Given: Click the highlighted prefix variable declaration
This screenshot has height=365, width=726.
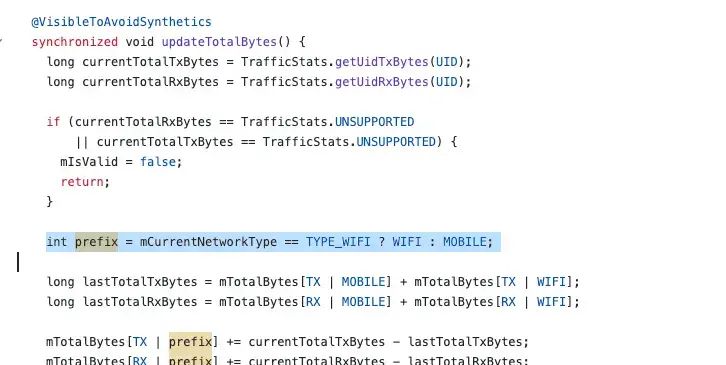Looking at the screenshot, I should point(96,242).
